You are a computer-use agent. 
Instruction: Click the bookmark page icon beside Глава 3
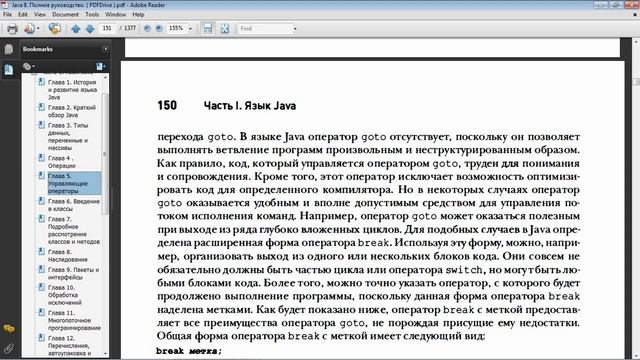41,125
